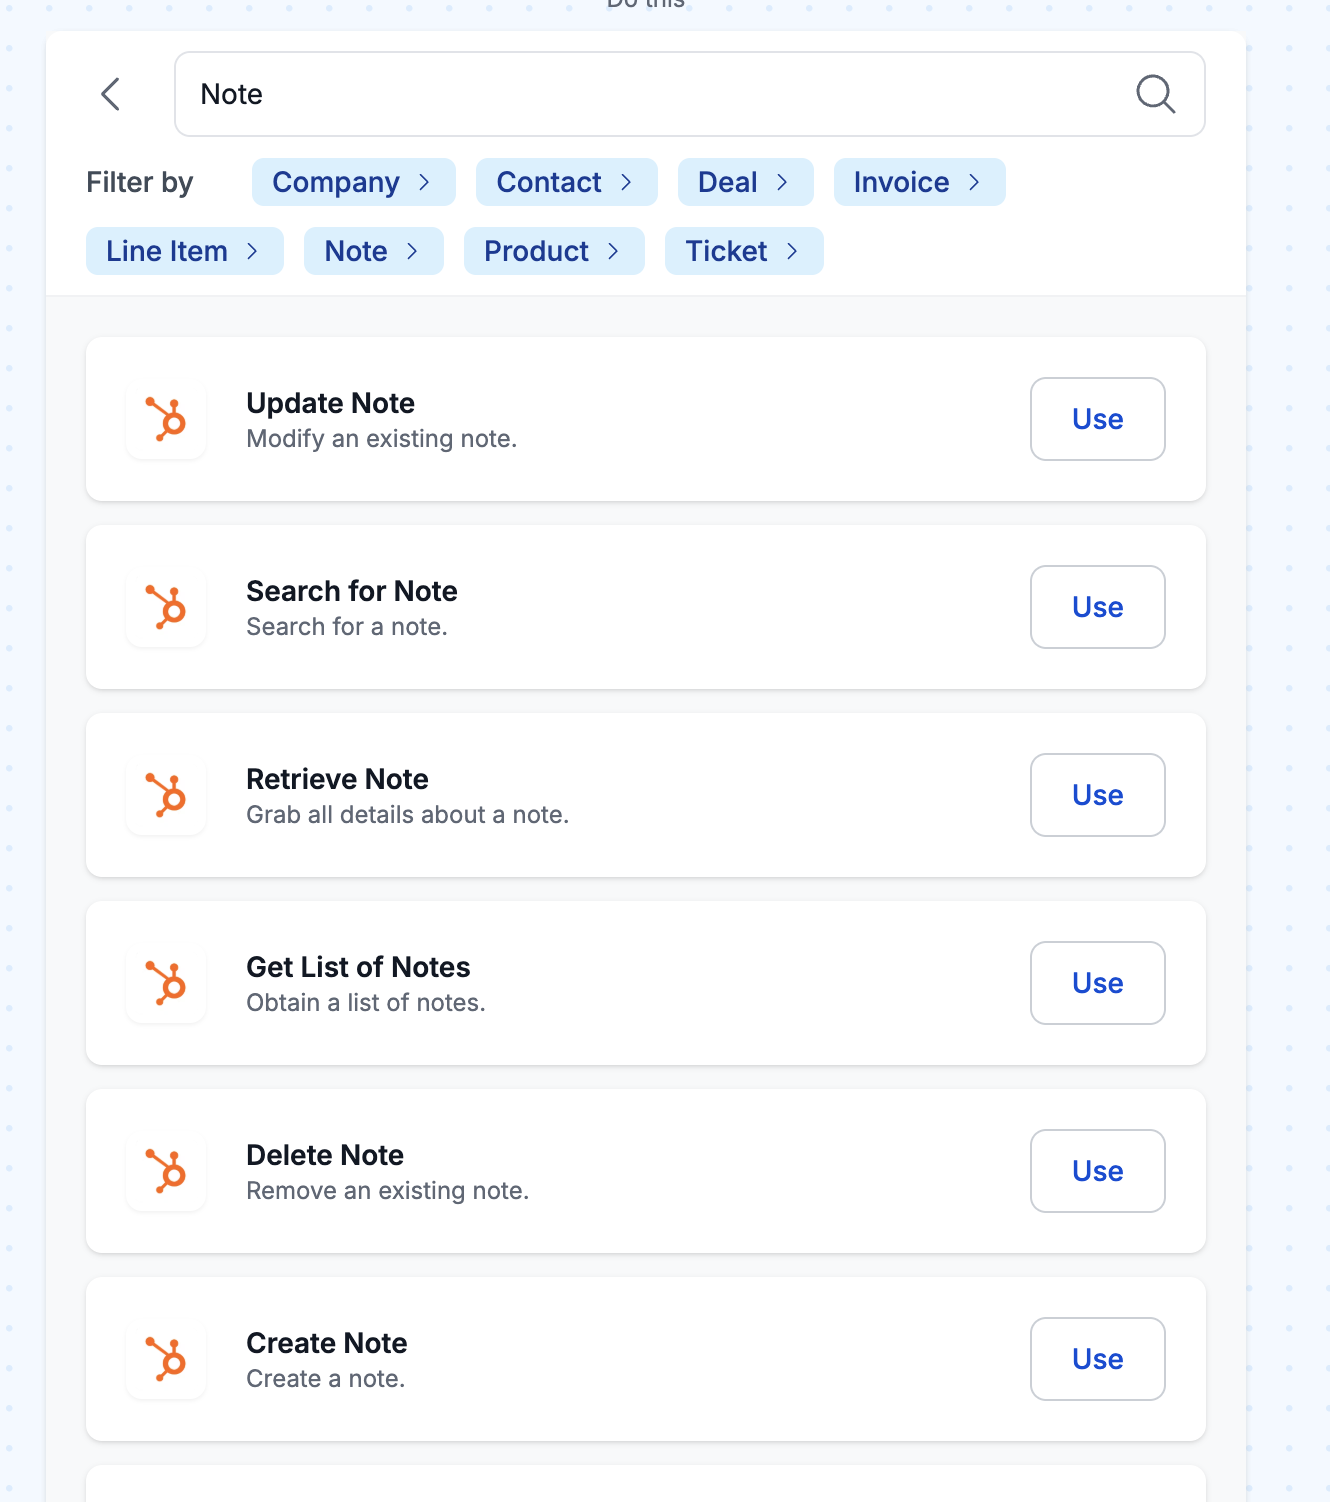Click HubSpot icon beside Search for Note
The height and width of the screenshot is (1502, 1330).
tap(166, 607)
